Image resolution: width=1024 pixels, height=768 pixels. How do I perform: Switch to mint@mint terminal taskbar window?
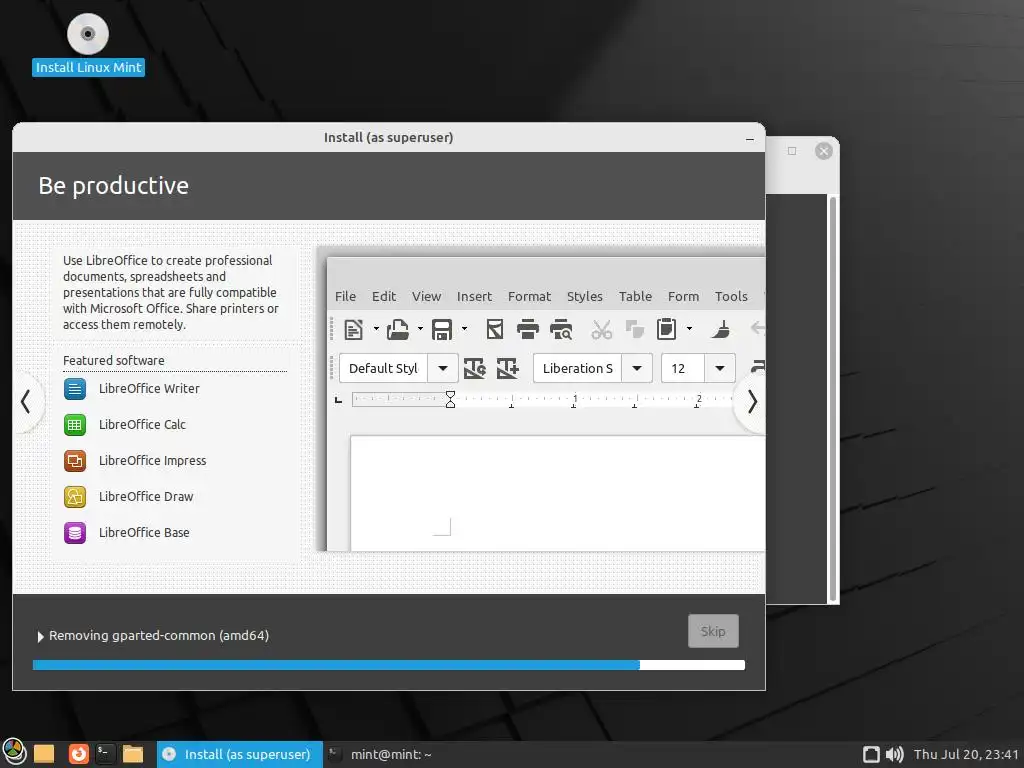tap(379, 754)
